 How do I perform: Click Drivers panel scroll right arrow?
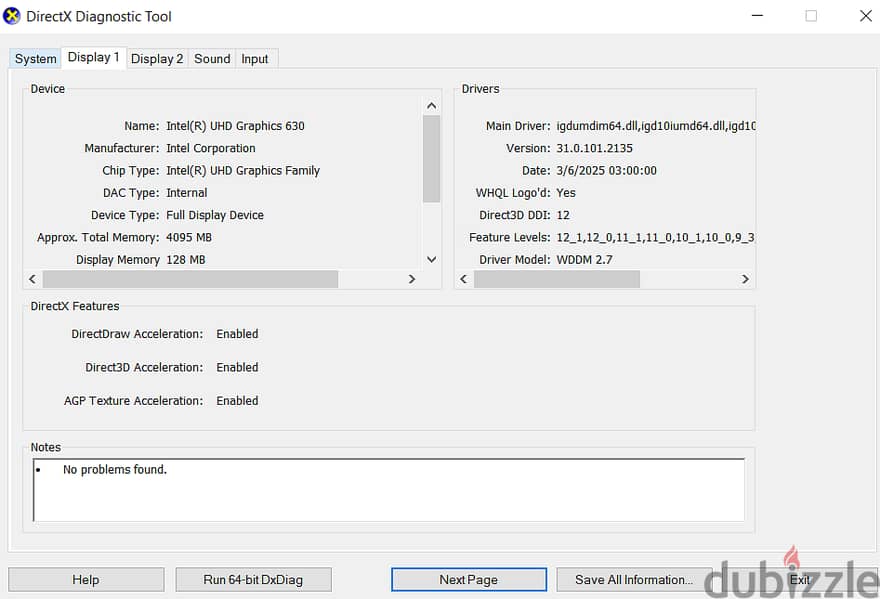[x=745, y=279]
